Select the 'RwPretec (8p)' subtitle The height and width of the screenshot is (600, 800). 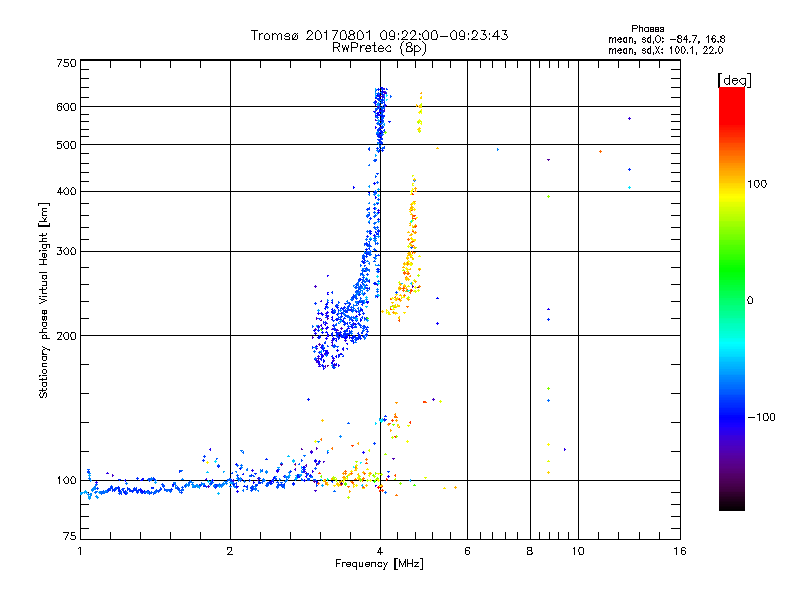[379, 48]
